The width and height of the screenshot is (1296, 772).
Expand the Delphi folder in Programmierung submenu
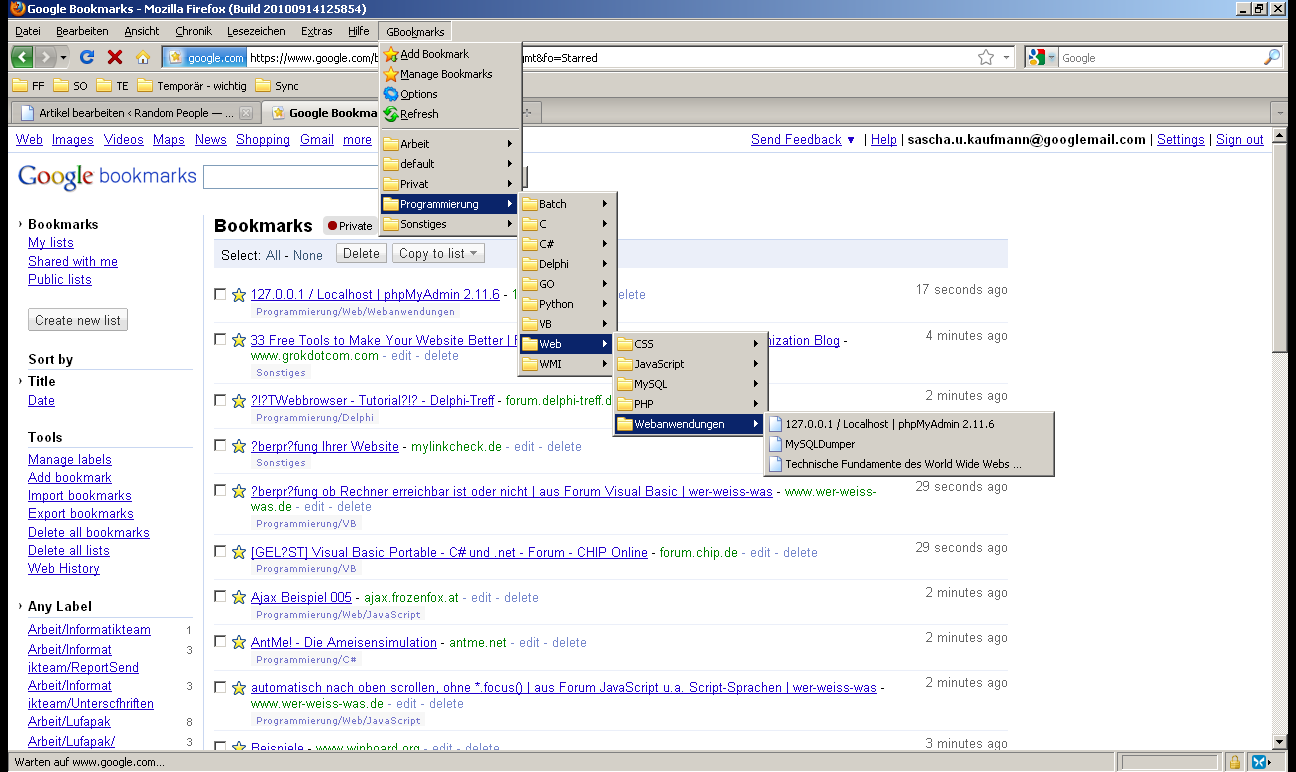(x=566, y=264)
